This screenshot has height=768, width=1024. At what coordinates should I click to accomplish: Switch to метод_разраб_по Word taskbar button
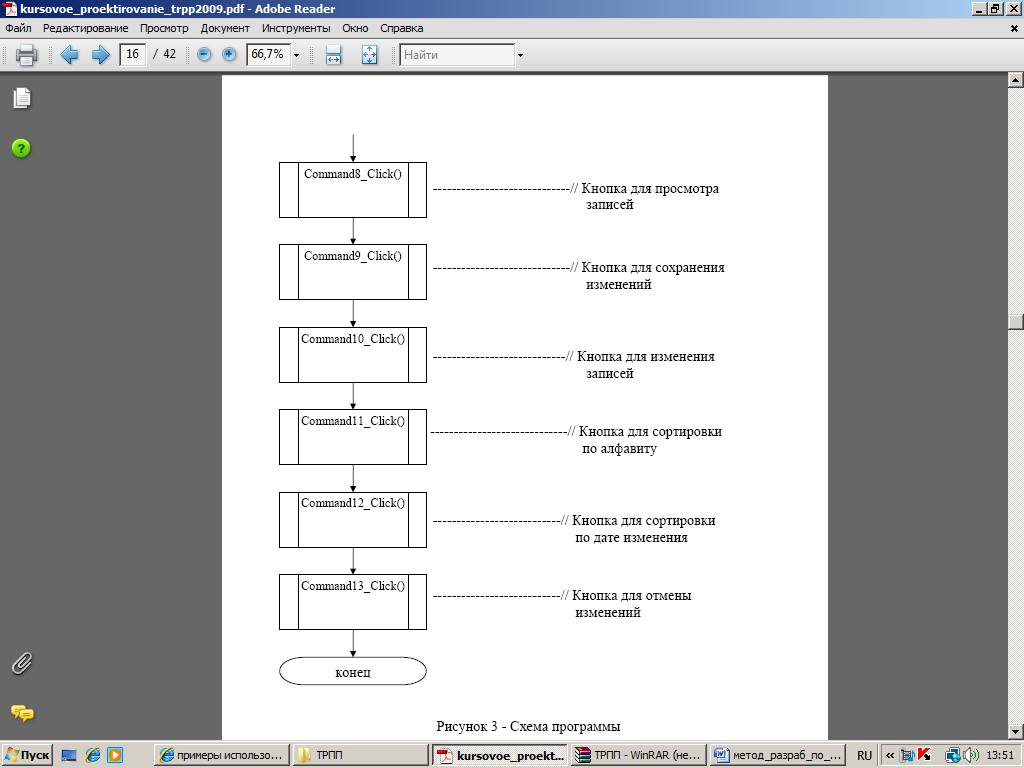[778, 755]
